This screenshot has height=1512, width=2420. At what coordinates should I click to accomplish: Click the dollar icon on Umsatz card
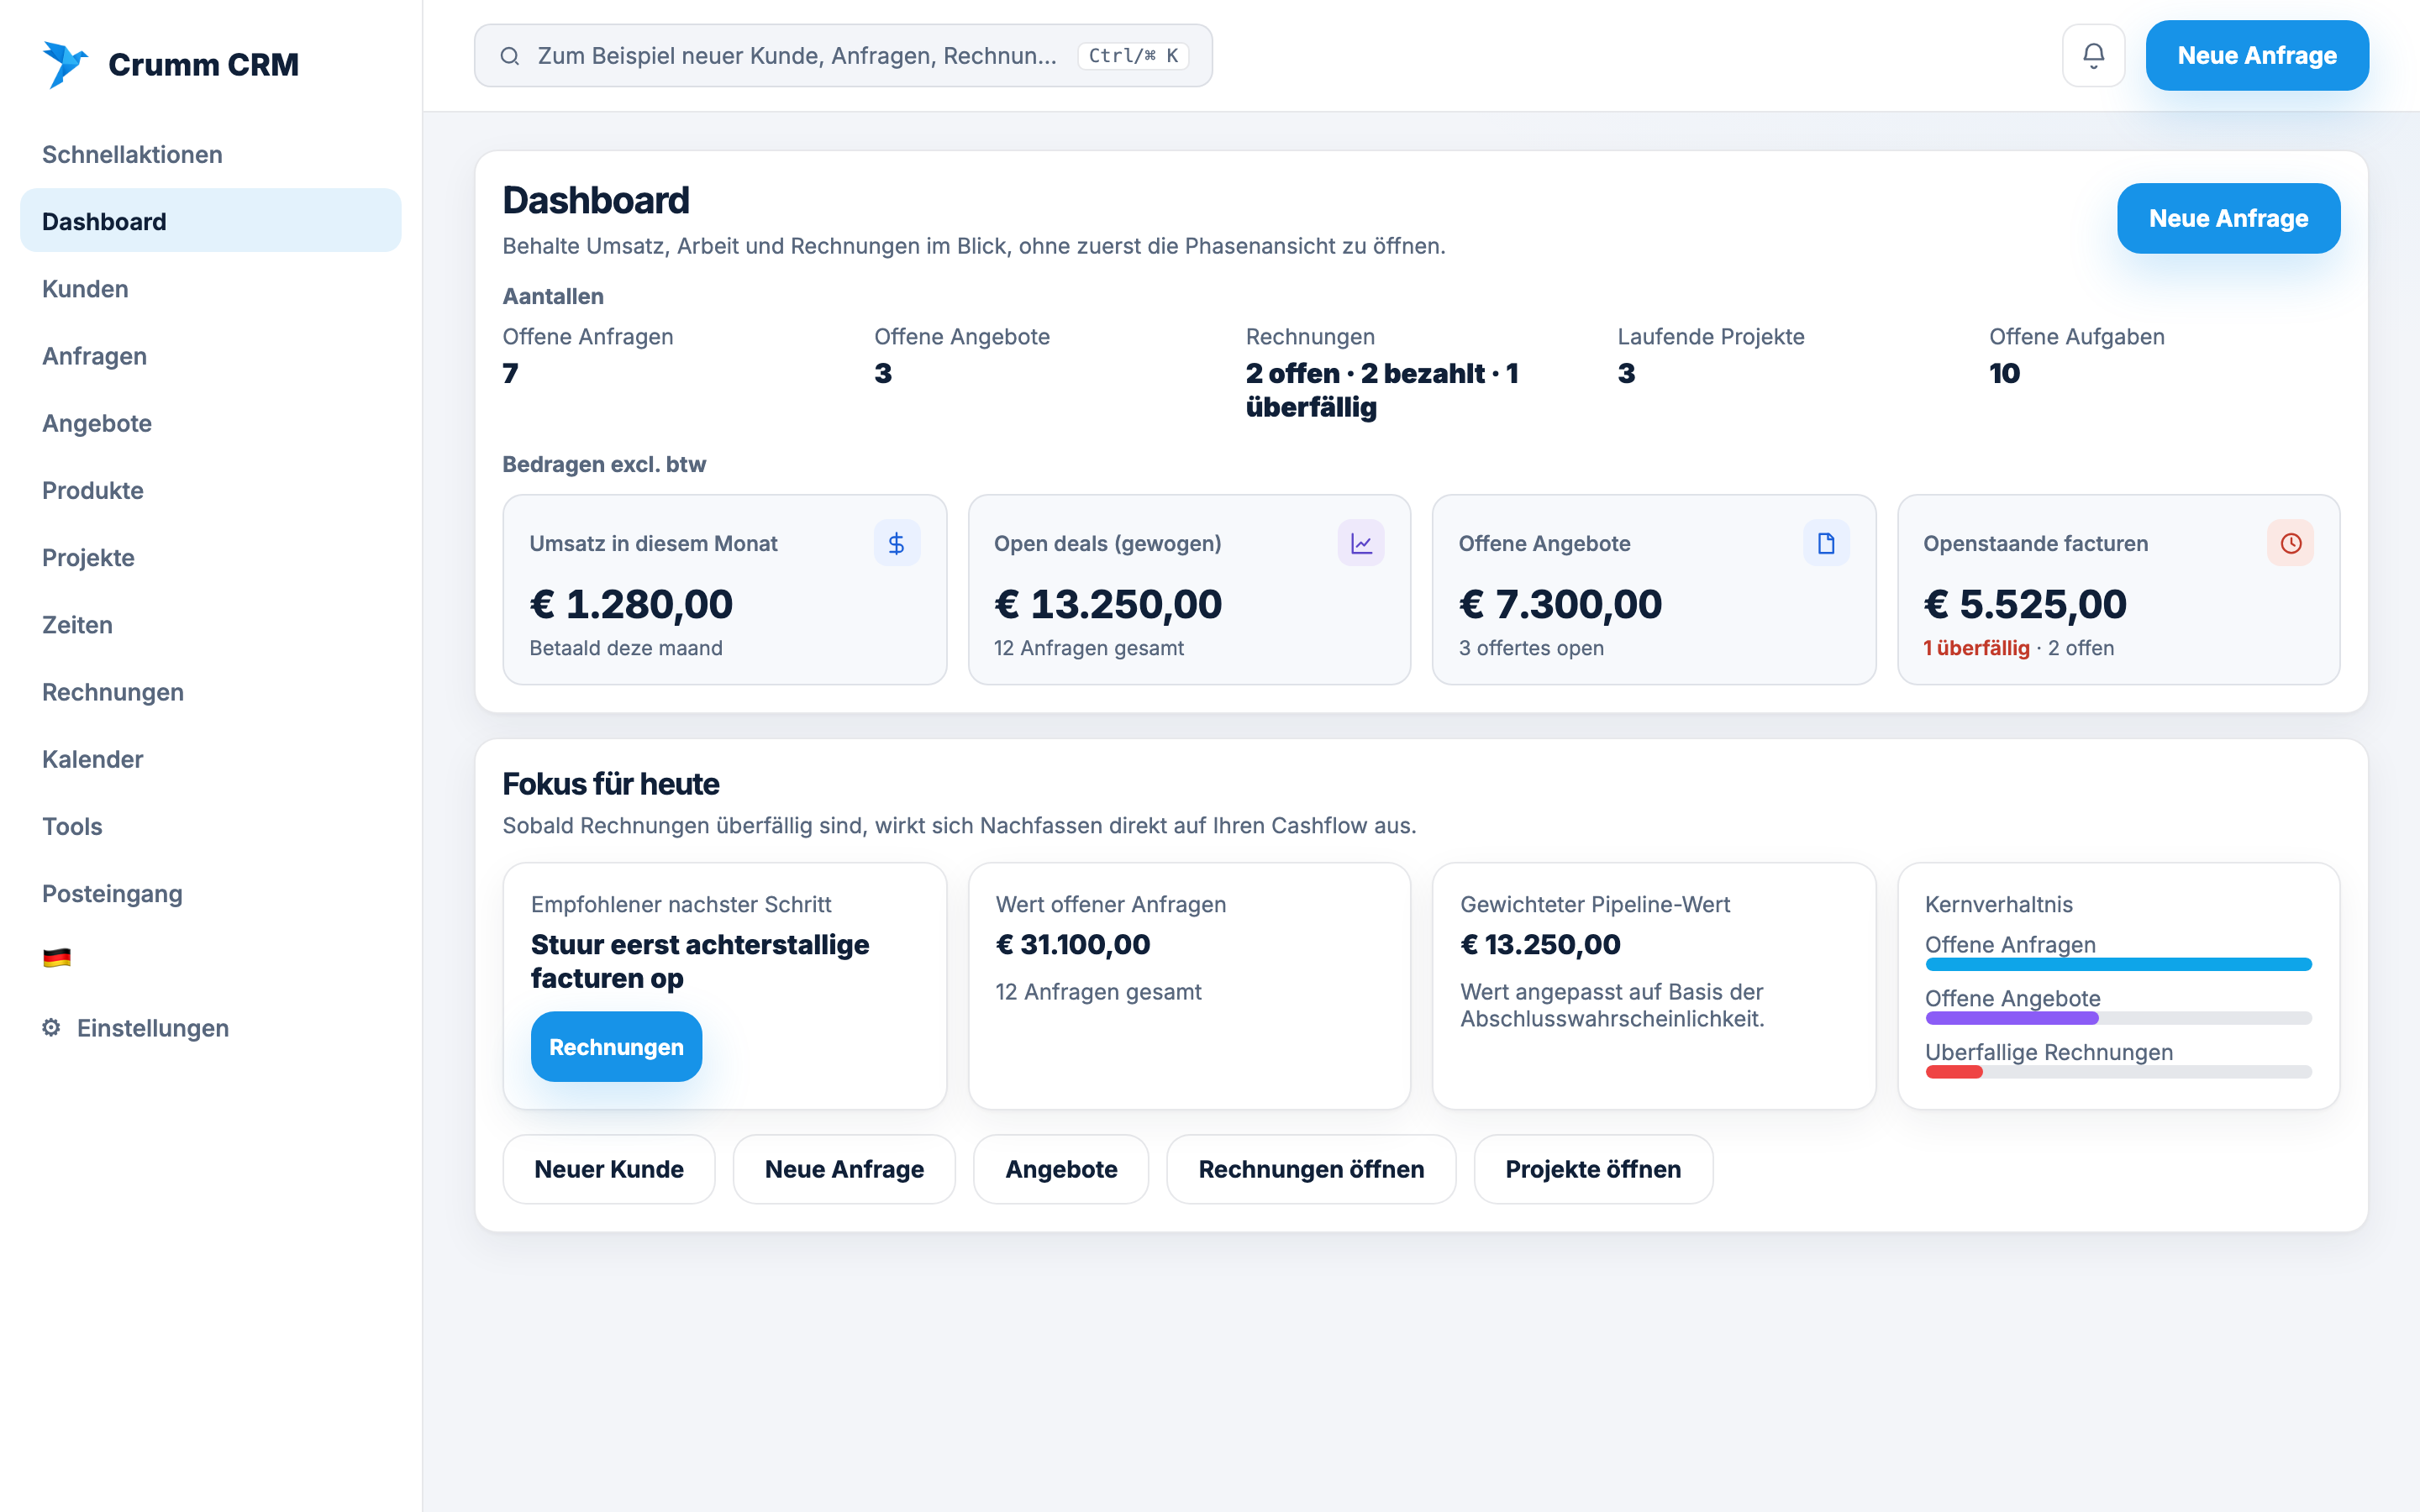896,543
